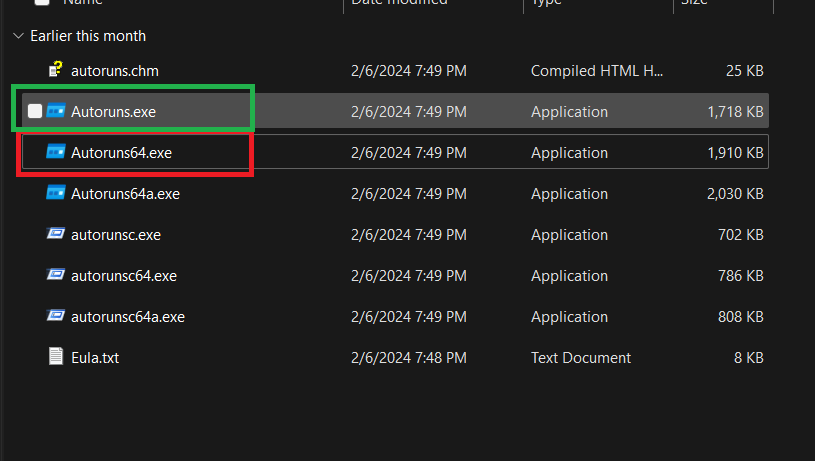This screenshot has height=461, width=815.
Task: Click the autorunsc.exe console icon
Action: click(56, 234)
